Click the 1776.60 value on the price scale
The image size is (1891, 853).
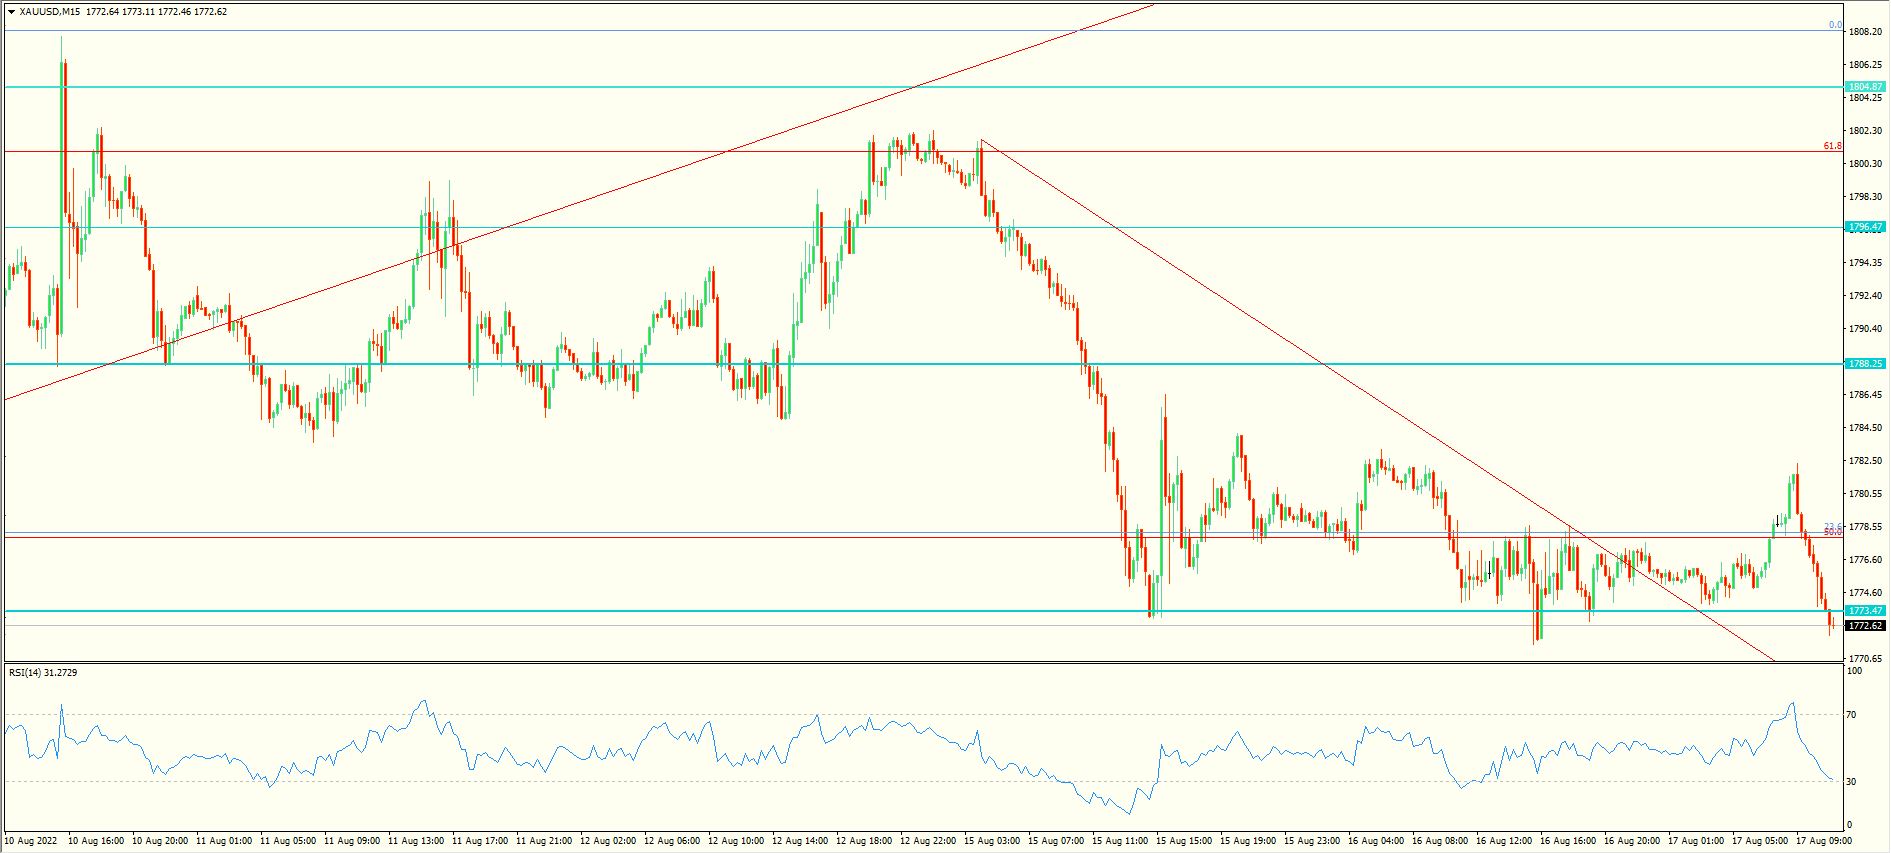pos(1866,560)
